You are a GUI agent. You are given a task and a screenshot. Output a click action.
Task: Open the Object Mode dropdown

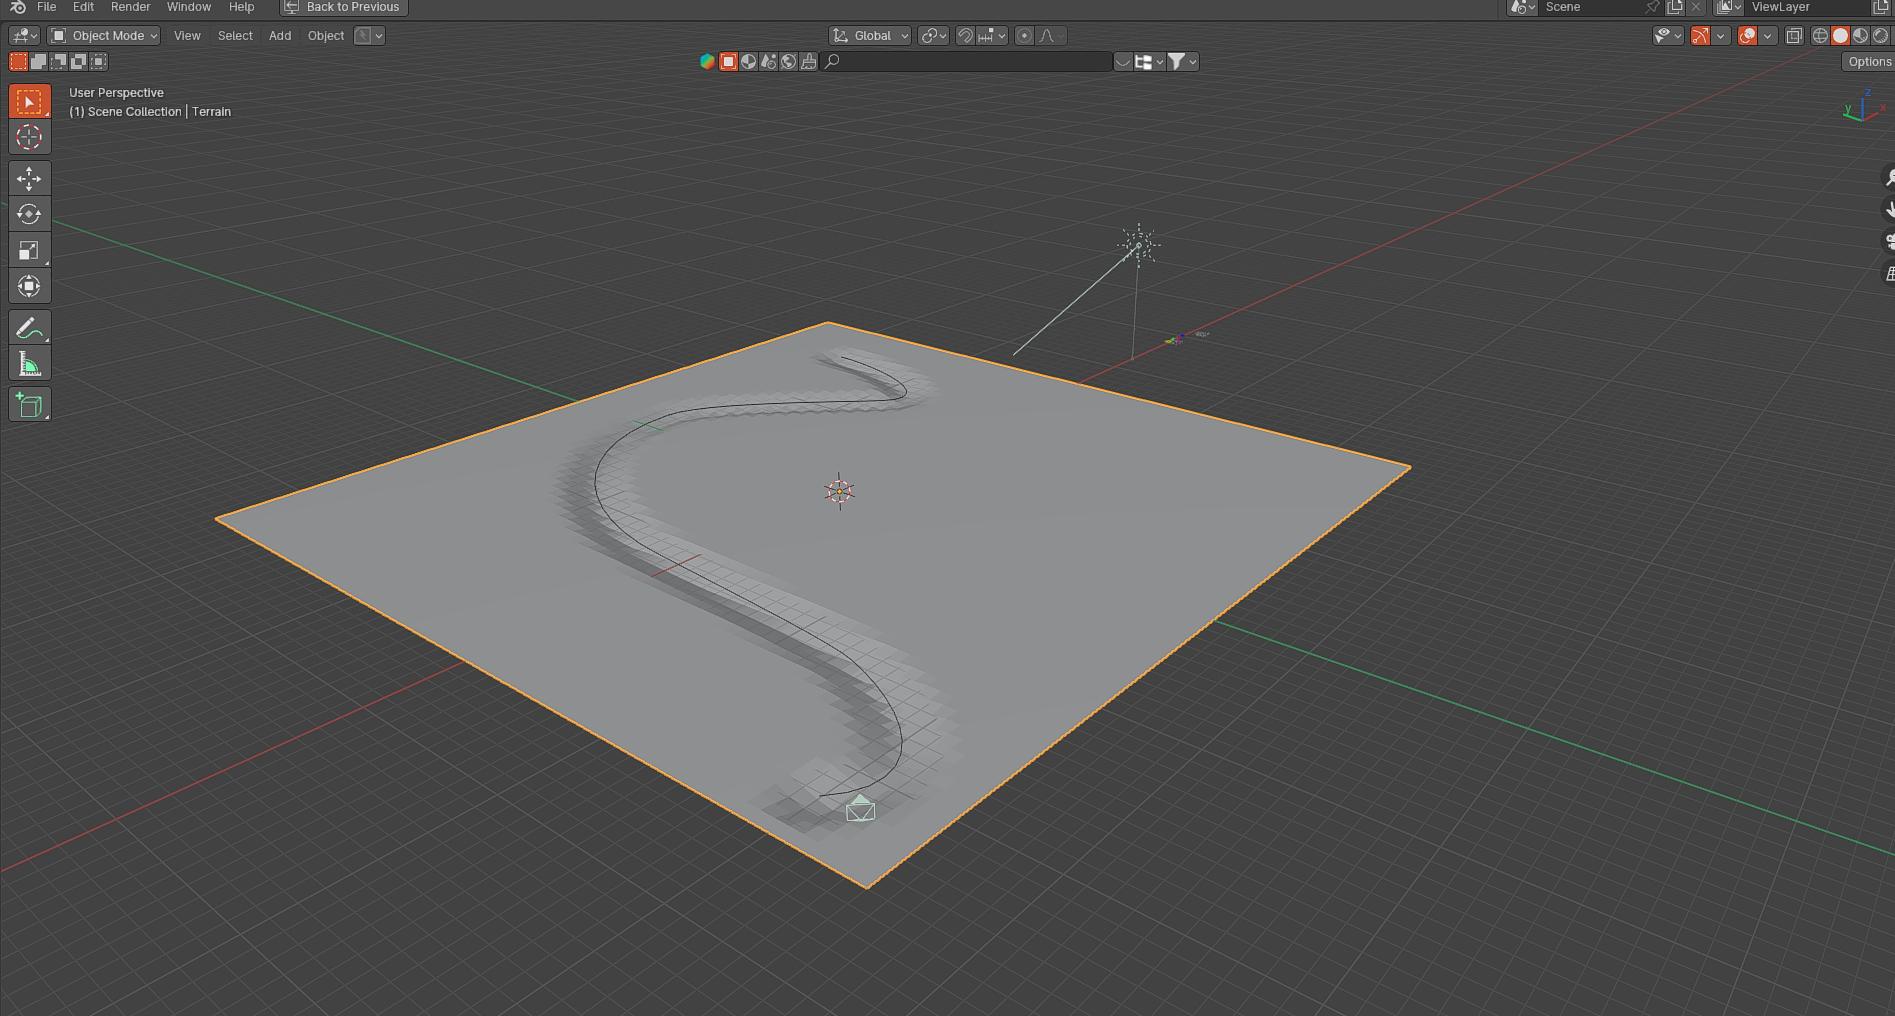(104, 35)
